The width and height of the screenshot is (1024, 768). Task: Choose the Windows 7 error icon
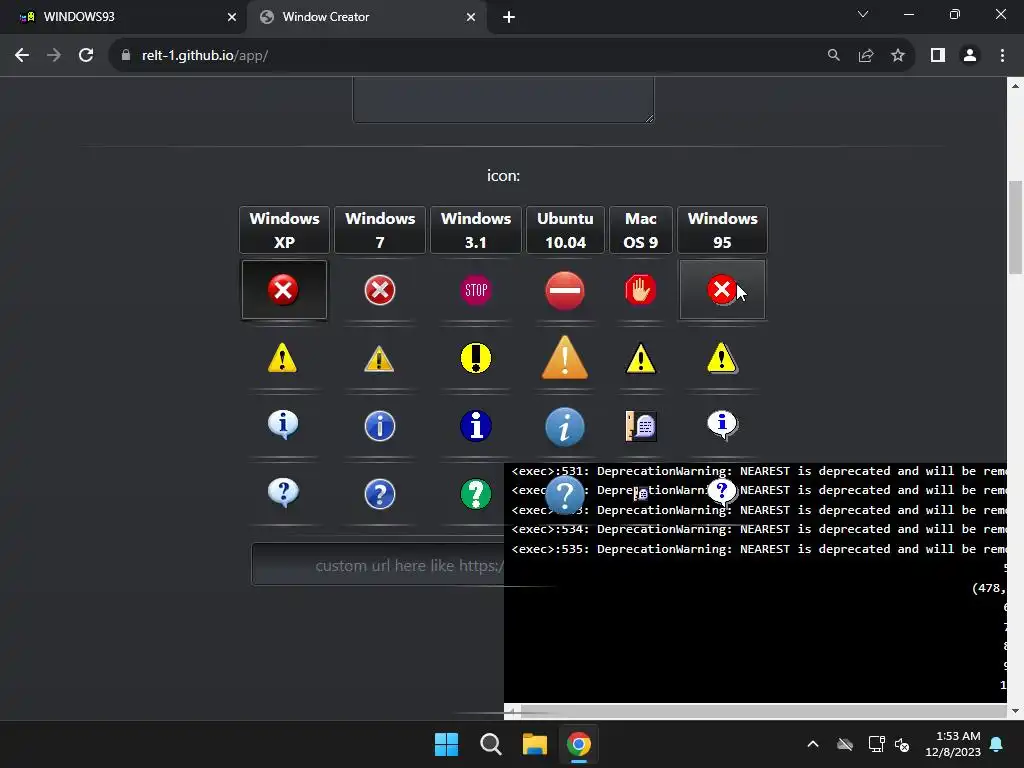(x=379, y=290)
